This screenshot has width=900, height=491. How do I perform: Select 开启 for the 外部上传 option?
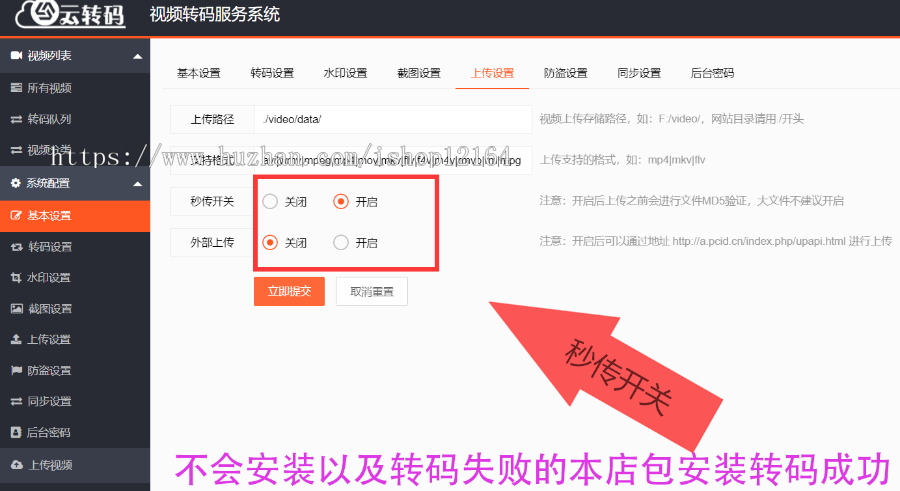point(341,242)
